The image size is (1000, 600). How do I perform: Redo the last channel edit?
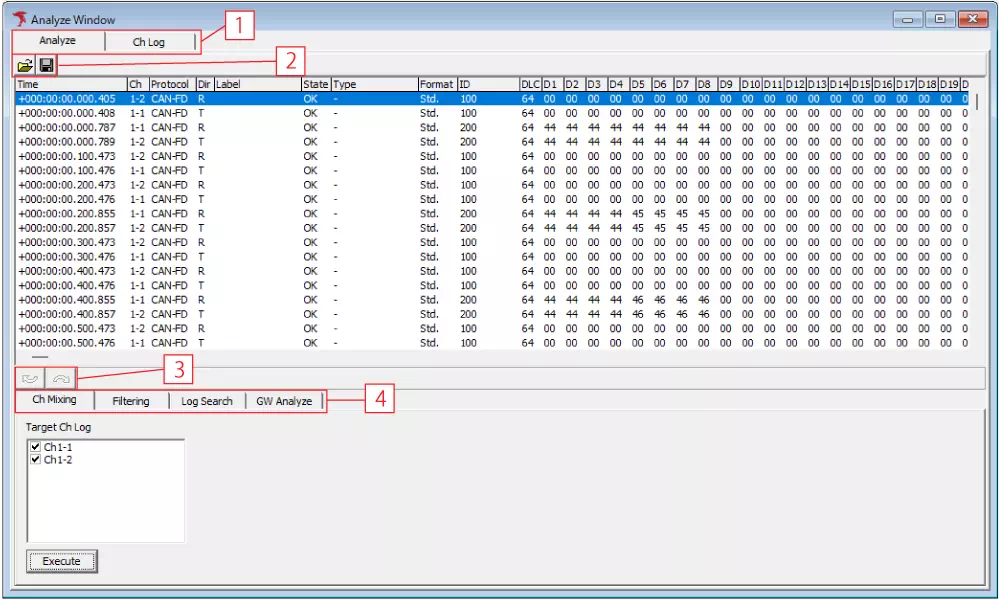pos(58,377)
